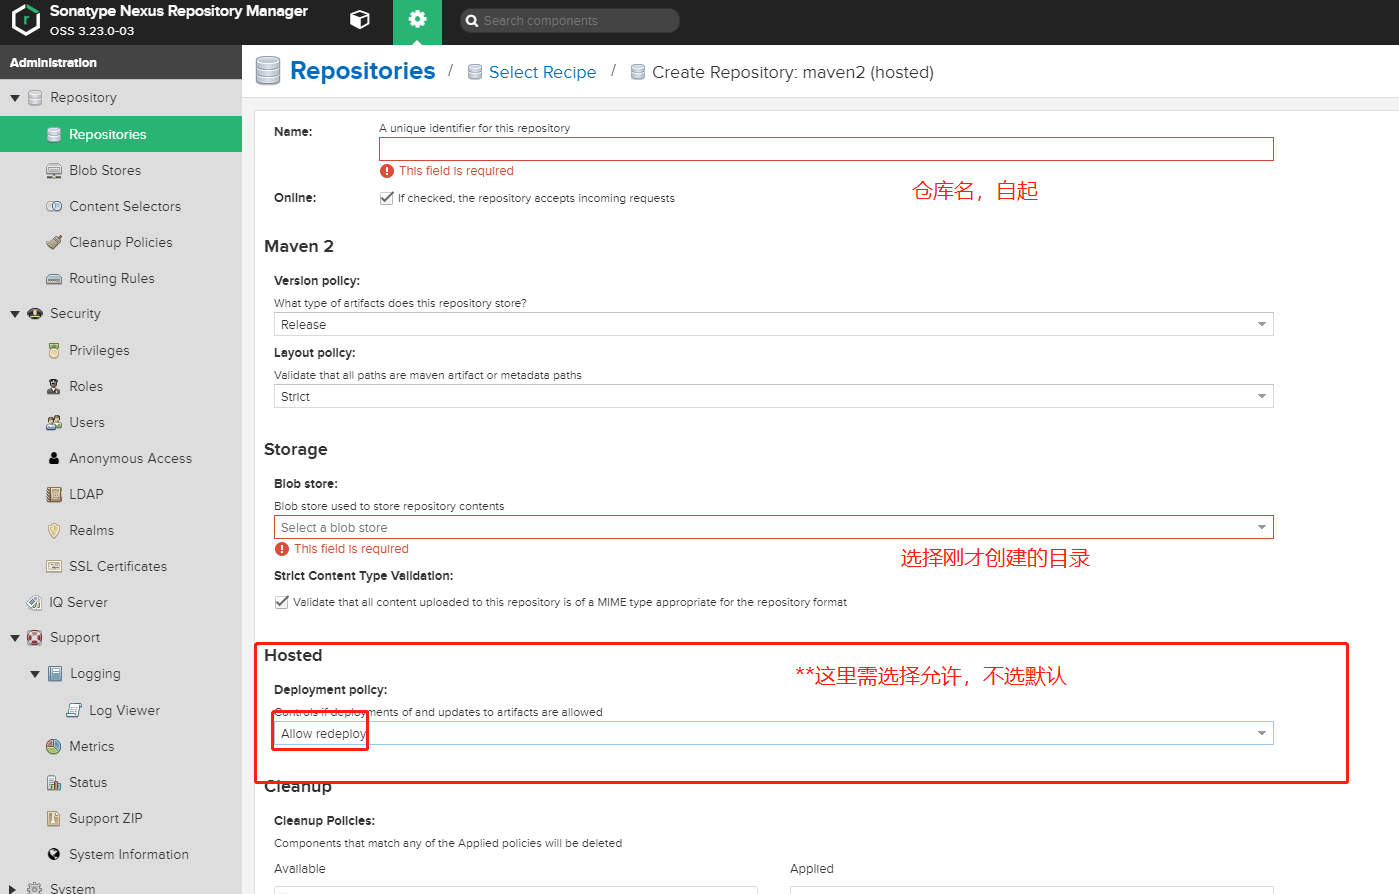Collapse the Repository tree section
Image resolution: width=1399 pixels, height=894 pixels.
pos(15,98)
